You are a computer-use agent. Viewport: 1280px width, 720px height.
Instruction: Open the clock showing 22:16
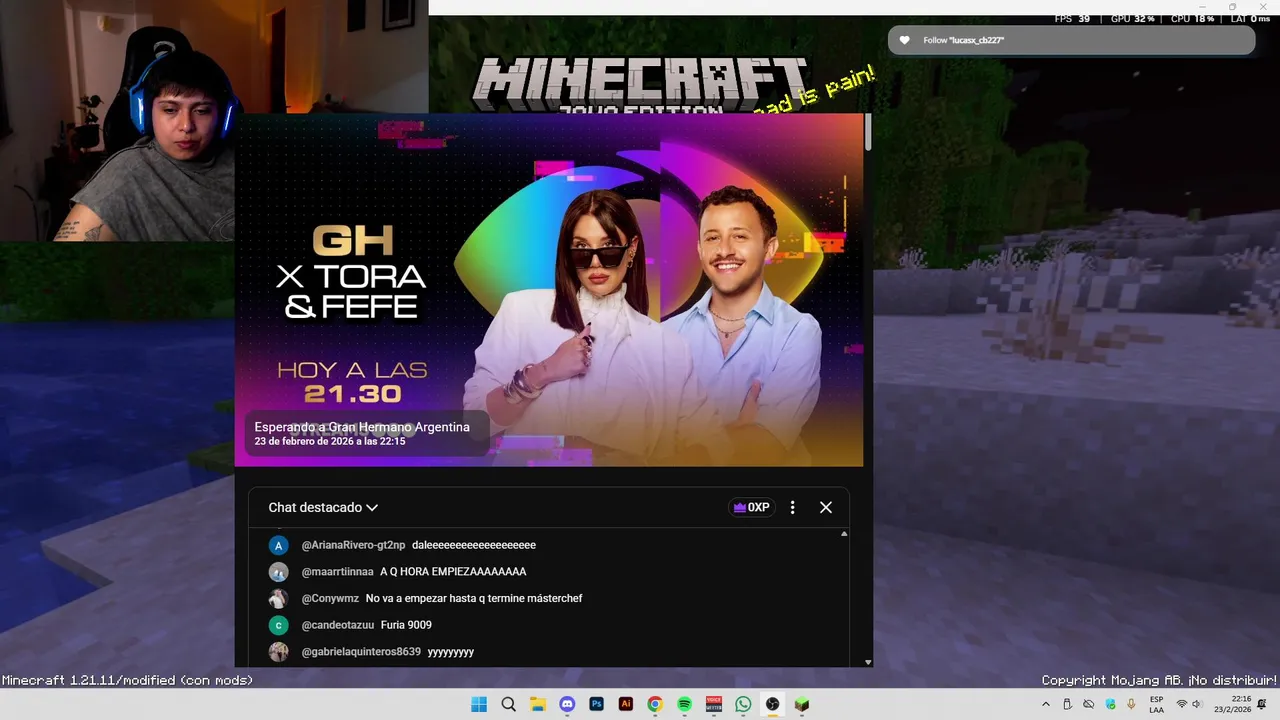point(1232,704)
